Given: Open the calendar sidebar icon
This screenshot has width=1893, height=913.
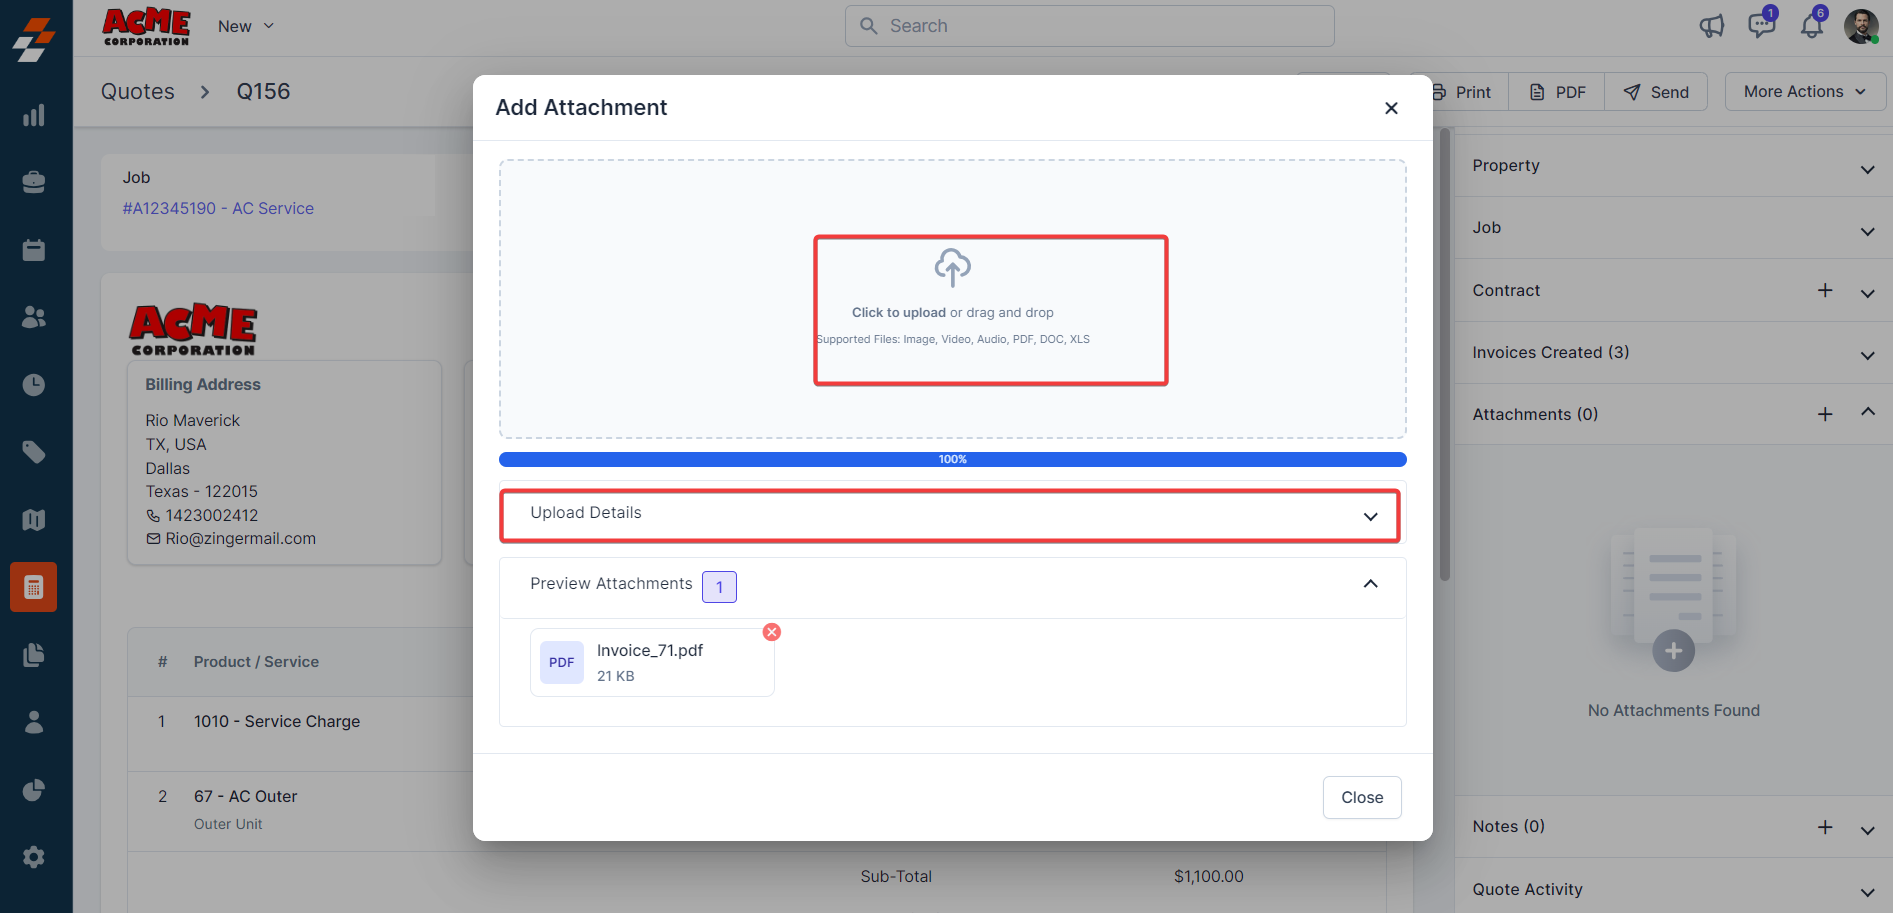Looking at the screenshot, I should coord(34,250).
